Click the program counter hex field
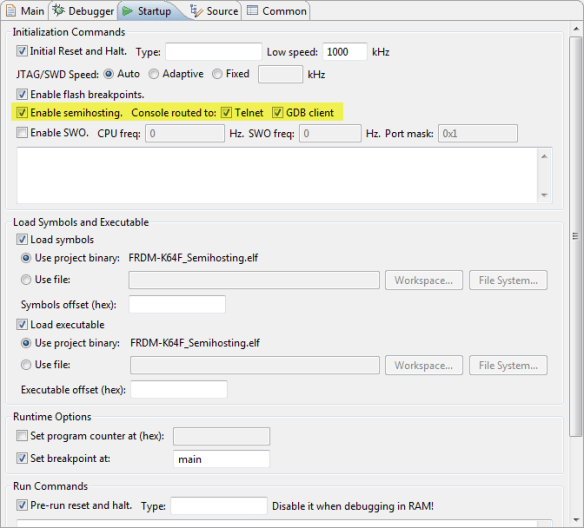 [x=221, y=436]
